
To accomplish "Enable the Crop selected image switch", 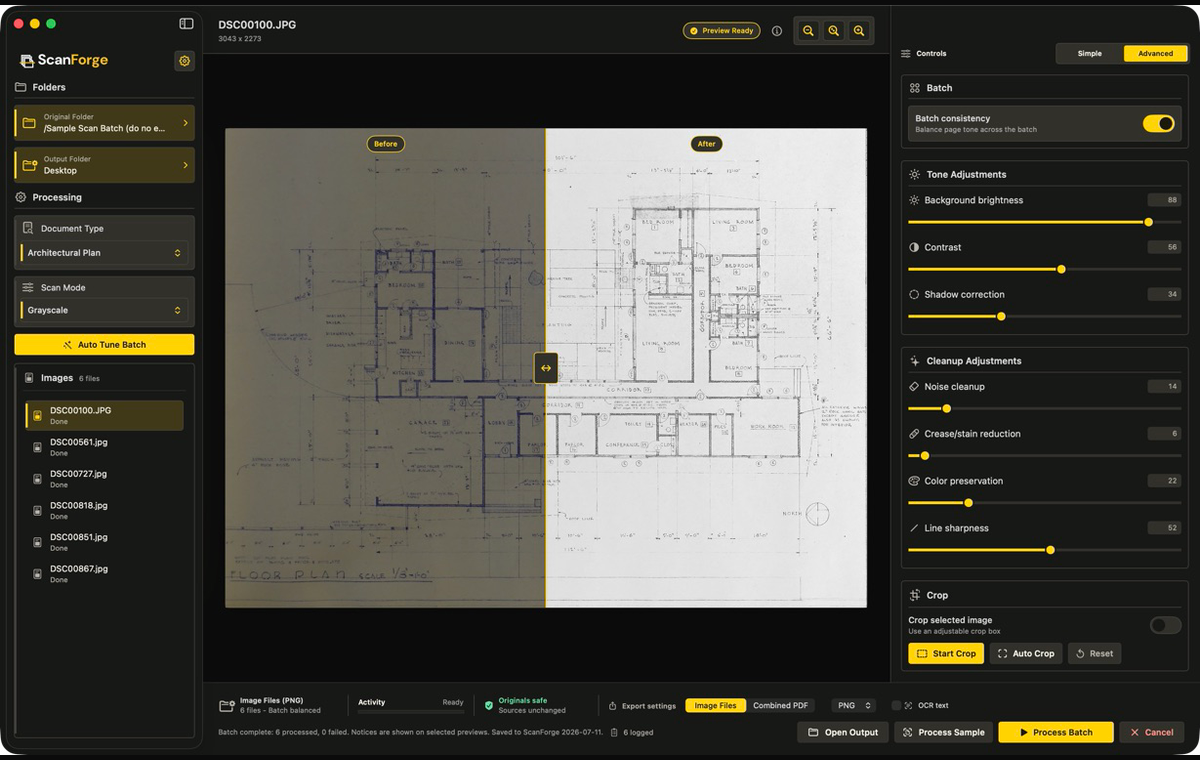I will [1165, 625].
